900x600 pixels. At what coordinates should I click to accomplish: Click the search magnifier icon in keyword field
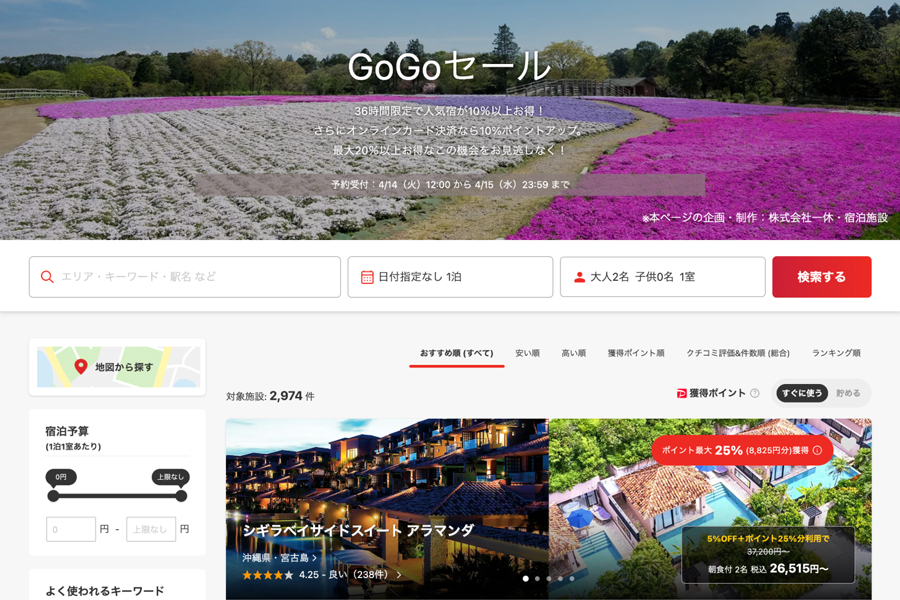(x=47, y=277)
